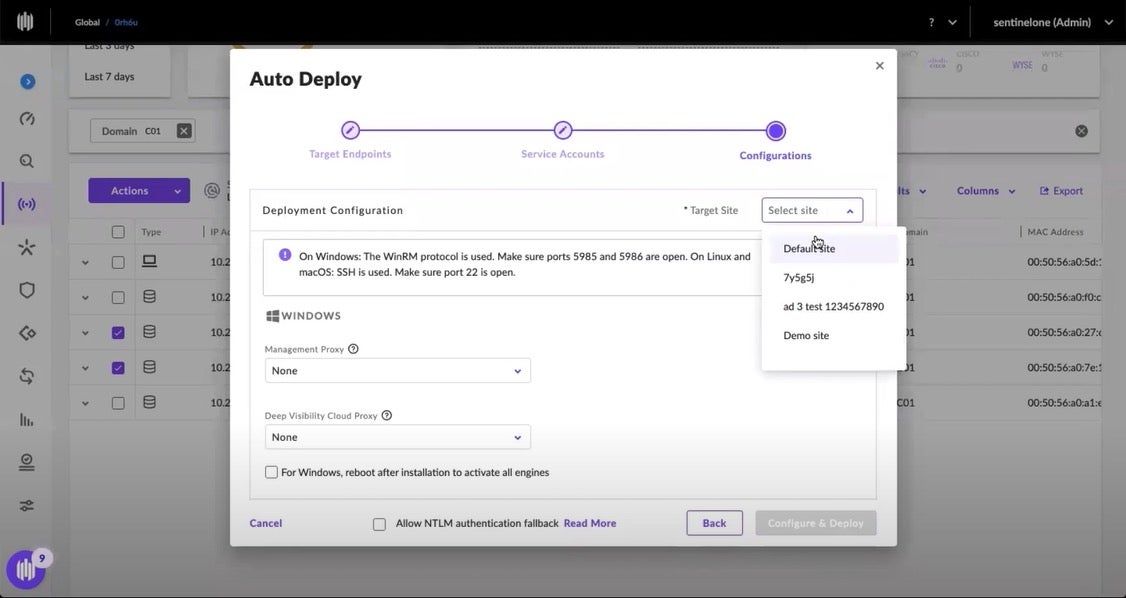
Task: Click the settings sliders sidebar icon
Action: tap(27, 506)
